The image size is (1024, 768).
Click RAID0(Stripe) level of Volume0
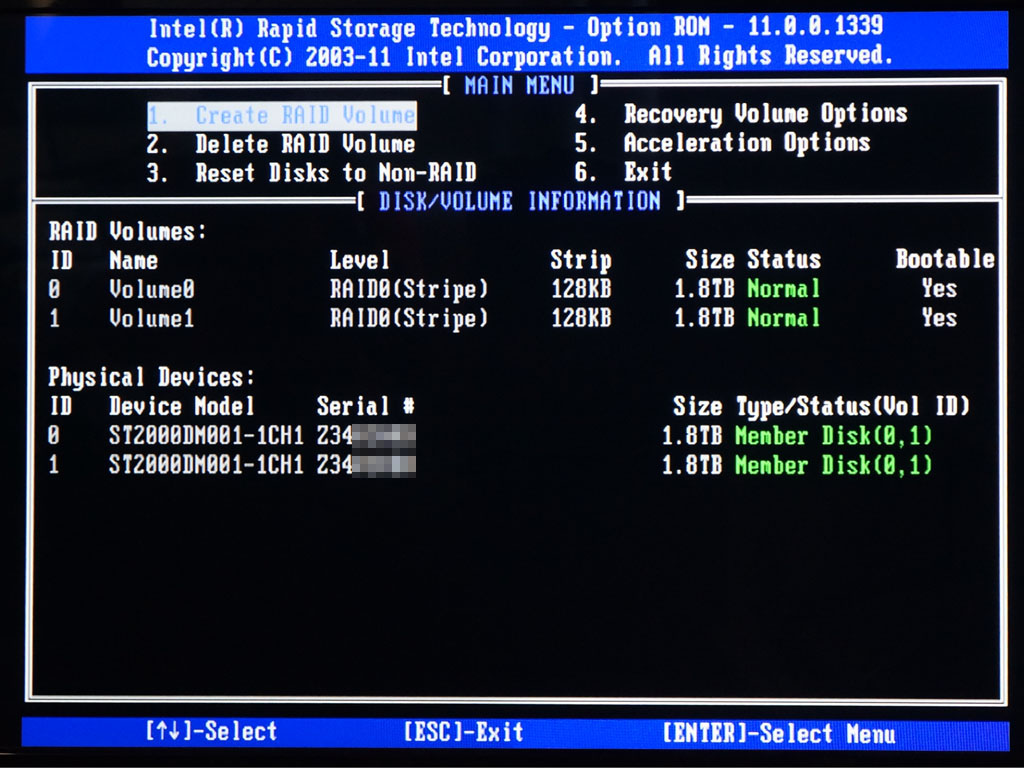pos(409,289)
